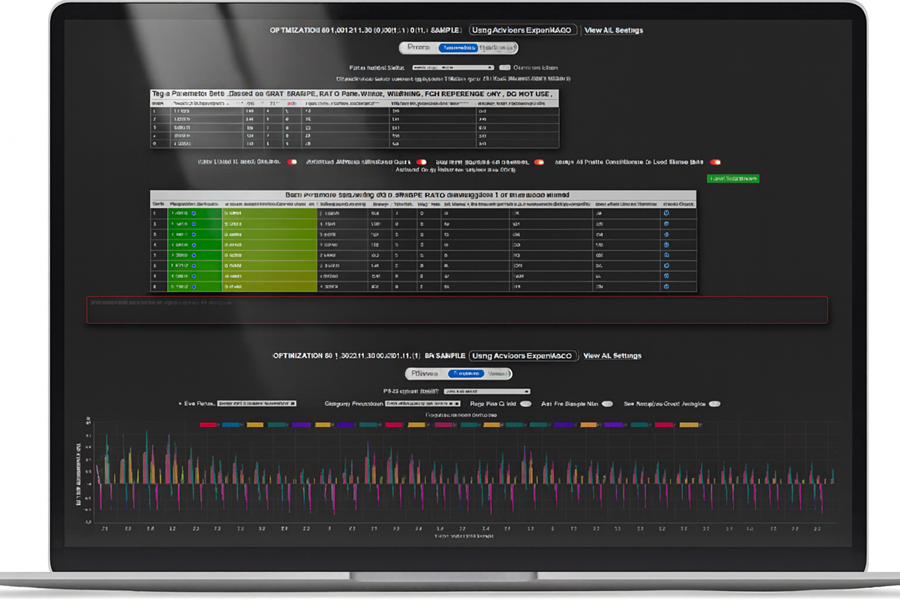This screenshot has width=900, height=600.
Task: Open the blue action icon ending the fifth results row
Action: pyautogui.click(x=666, y=255)
